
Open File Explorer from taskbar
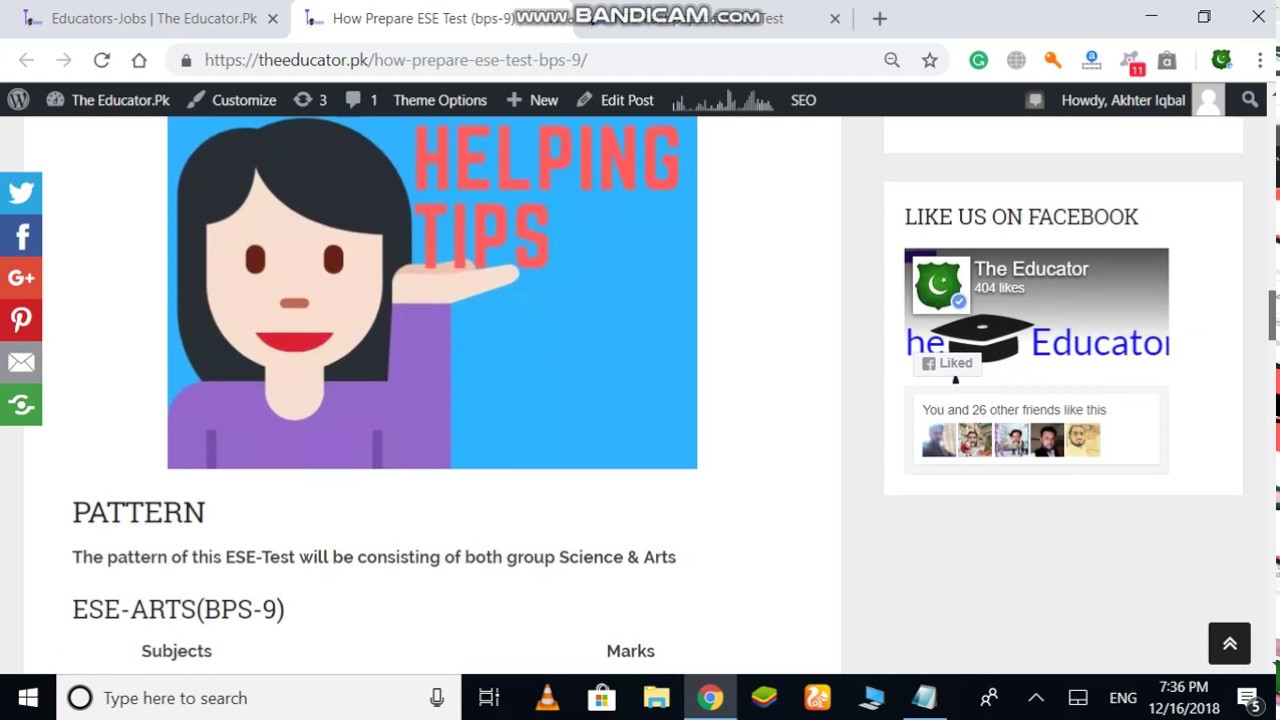point(656,698)
